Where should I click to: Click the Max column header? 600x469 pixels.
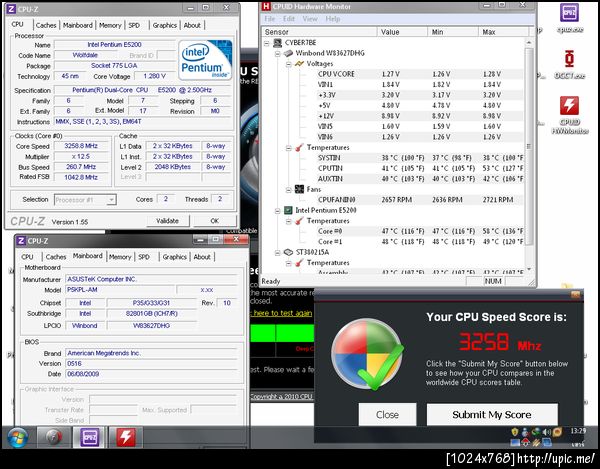(x=504, y=32)
